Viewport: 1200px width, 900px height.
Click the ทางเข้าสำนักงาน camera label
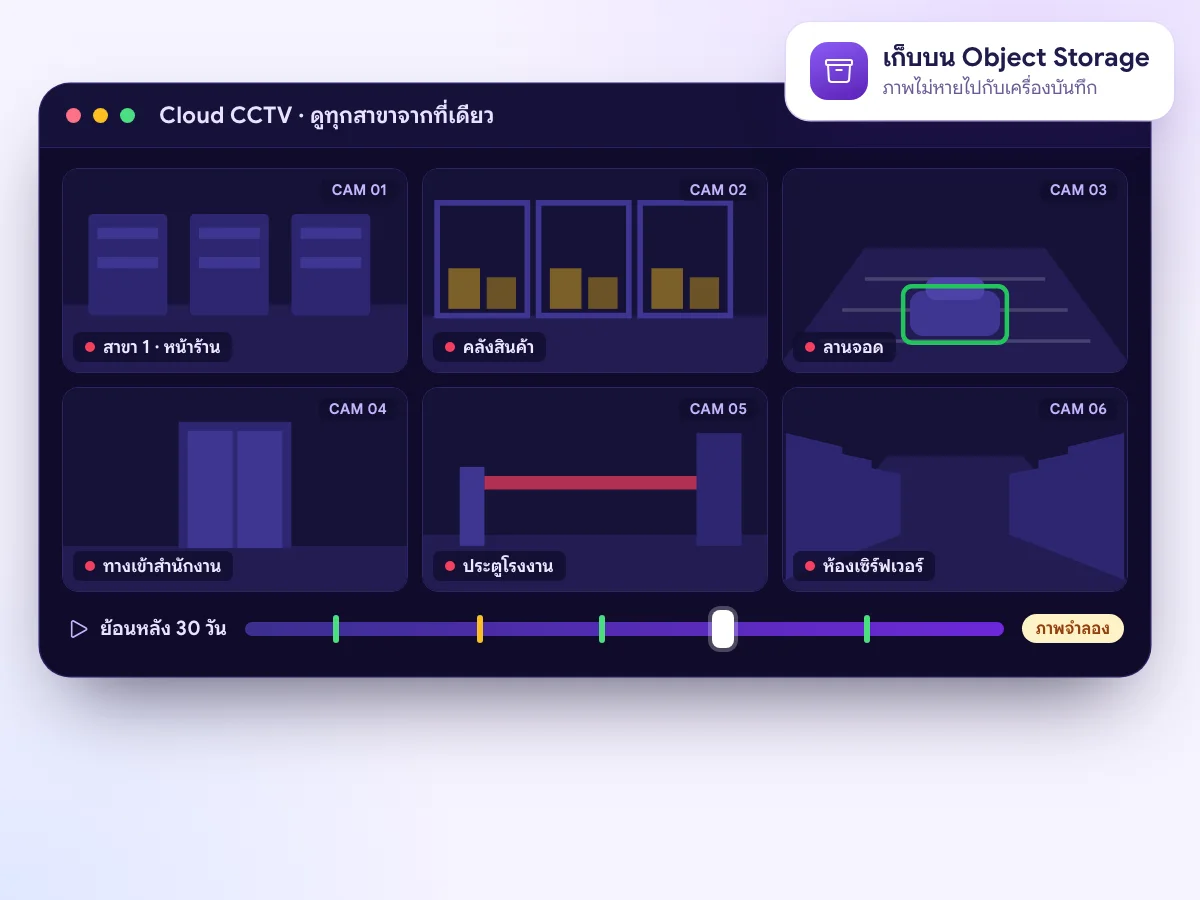click(x=153, y=566)
